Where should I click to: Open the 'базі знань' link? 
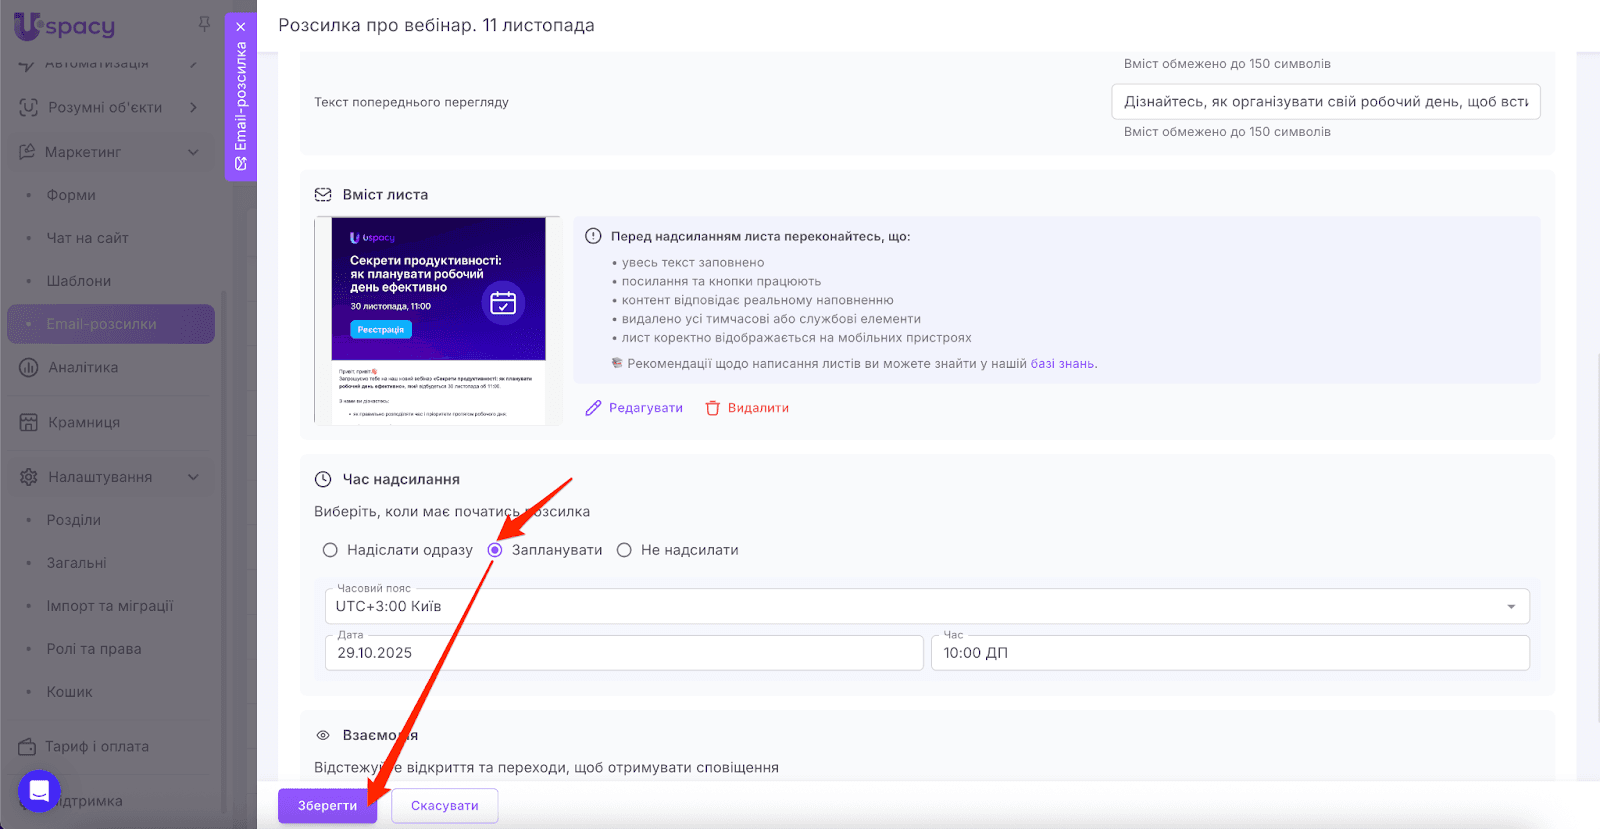(x=1063, y=364)
